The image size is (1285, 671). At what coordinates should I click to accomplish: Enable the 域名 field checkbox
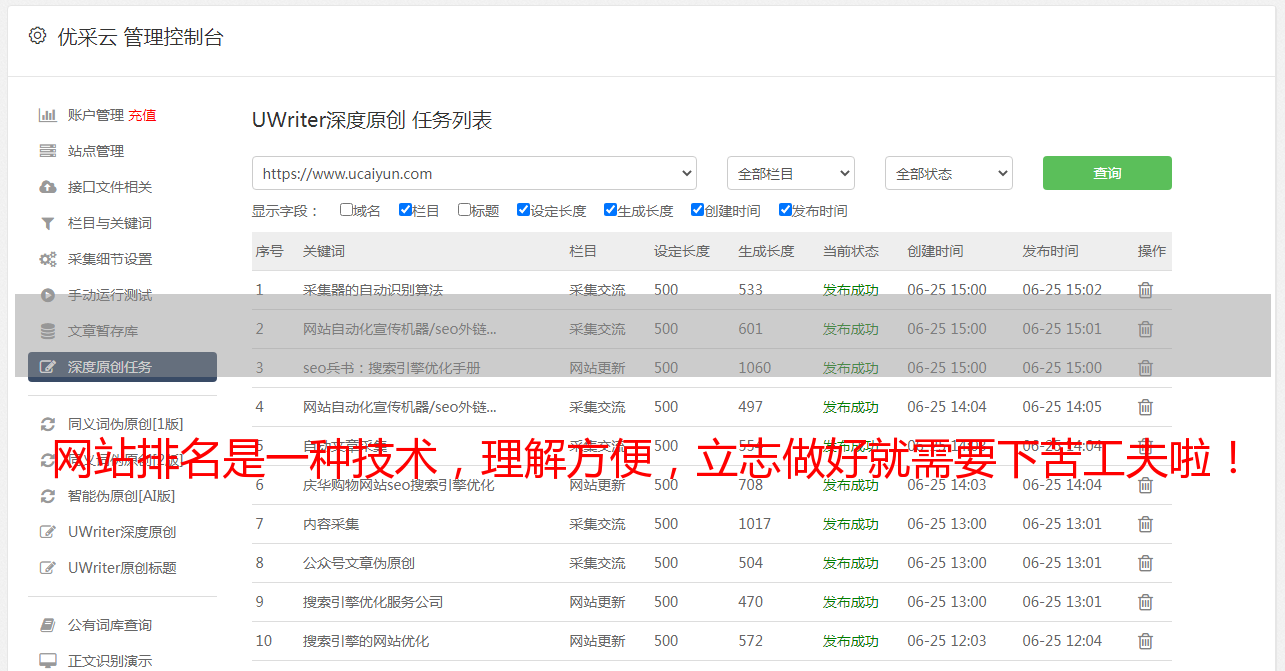click(346, 210)
